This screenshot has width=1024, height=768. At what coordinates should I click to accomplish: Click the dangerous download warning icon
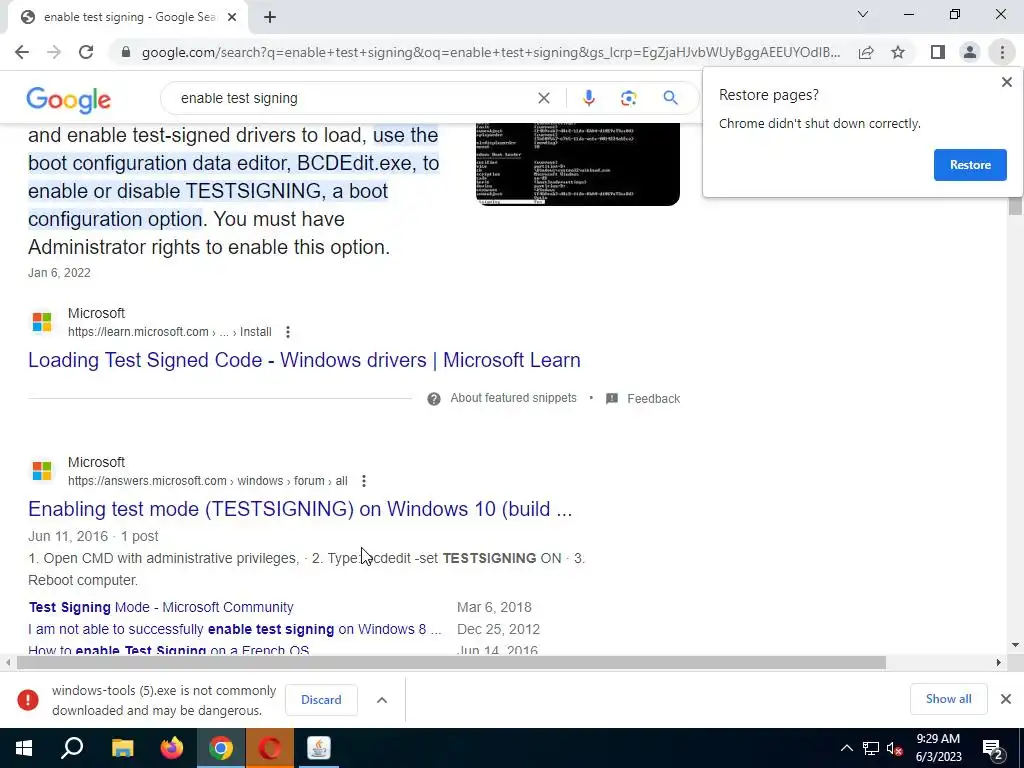coord(27,700)
